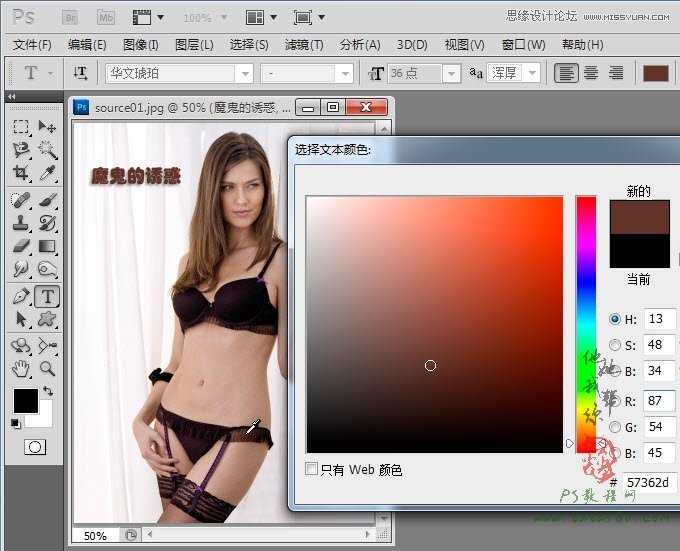Select the History Brush tool

point(47,223)
